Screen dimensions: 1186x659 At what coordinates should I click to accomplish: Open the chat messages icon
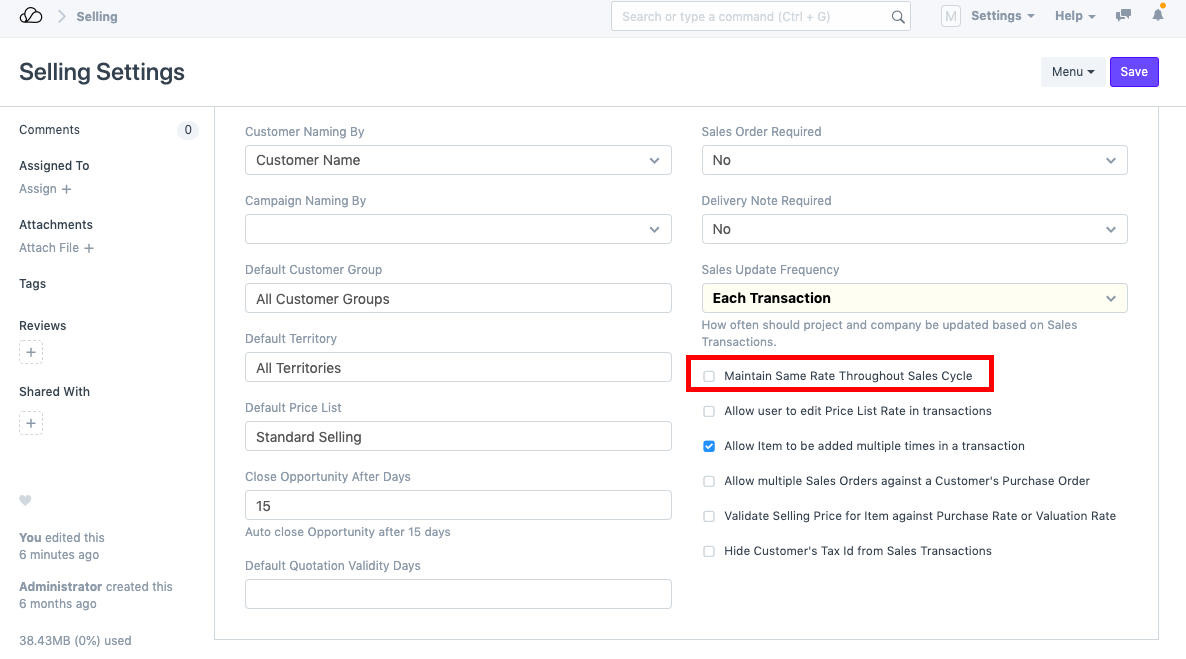pyautogui.click(x=1124, y=16)
